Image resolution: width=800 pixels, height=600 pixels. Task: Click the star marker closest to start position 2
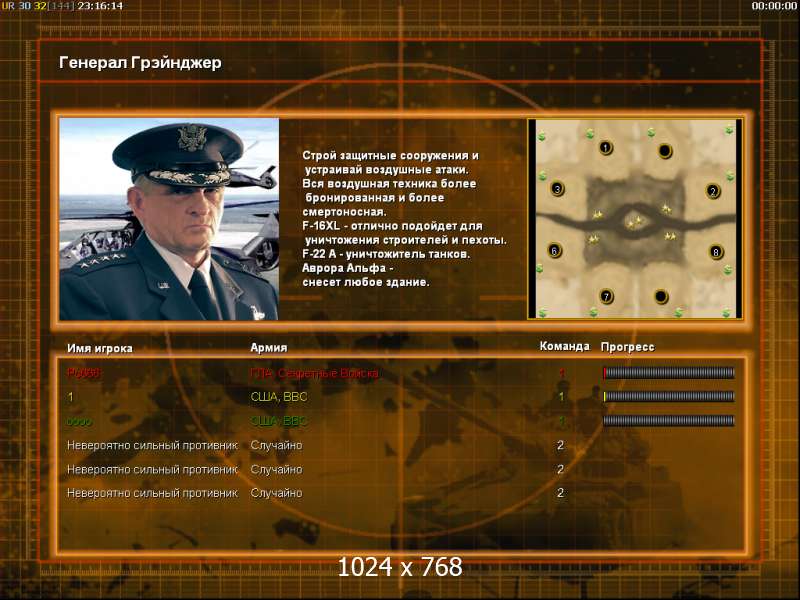click(x=666, y=208)
